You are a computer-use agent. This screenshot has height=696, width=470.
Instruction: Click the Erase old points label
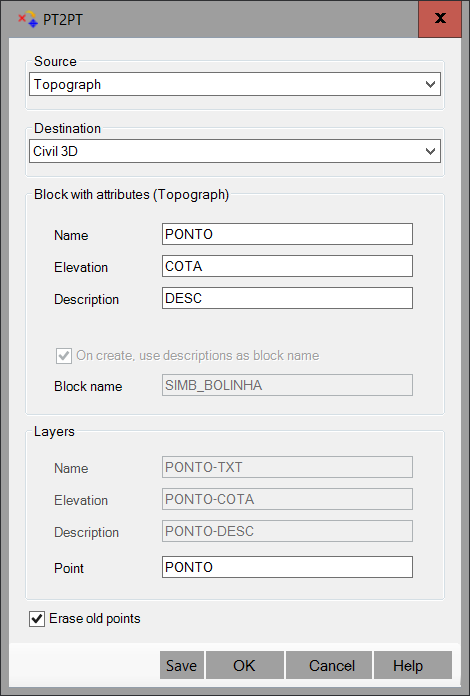[x=95, y=618]
